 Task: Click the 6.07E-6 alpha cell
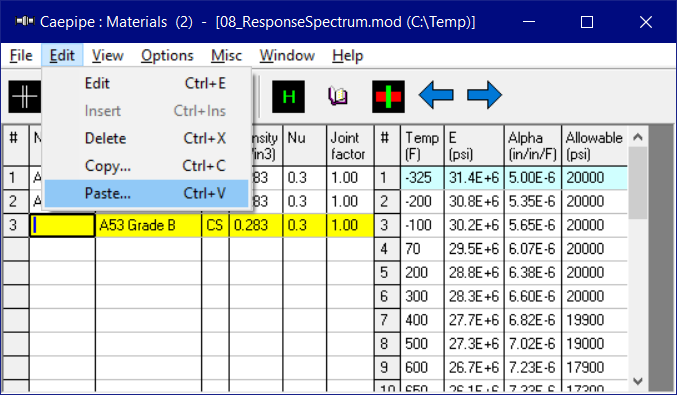tap(532, 249)
